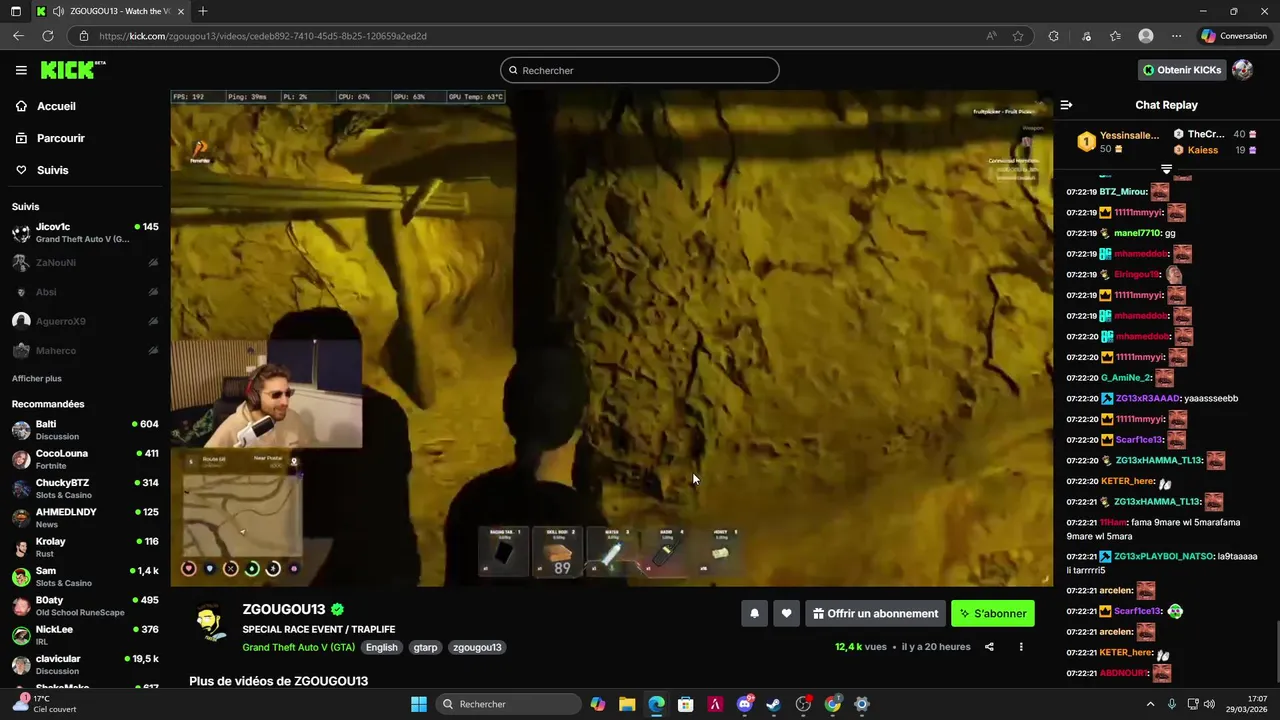
Task: Open File Explorer from taskbar
Action: click(x=627, y=704)
